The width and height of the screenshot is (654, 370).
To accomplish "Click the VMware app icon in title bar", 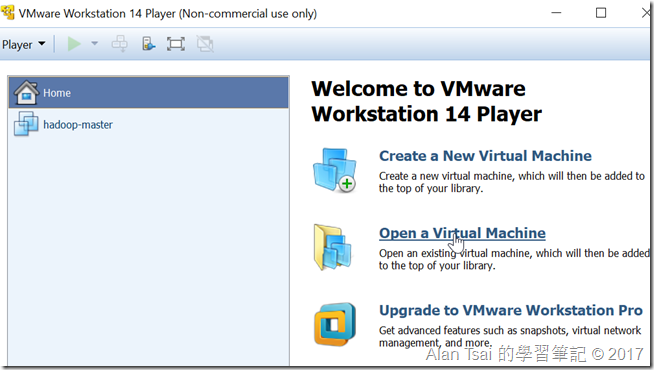I will pyautogui.click(x=8, y=13).
